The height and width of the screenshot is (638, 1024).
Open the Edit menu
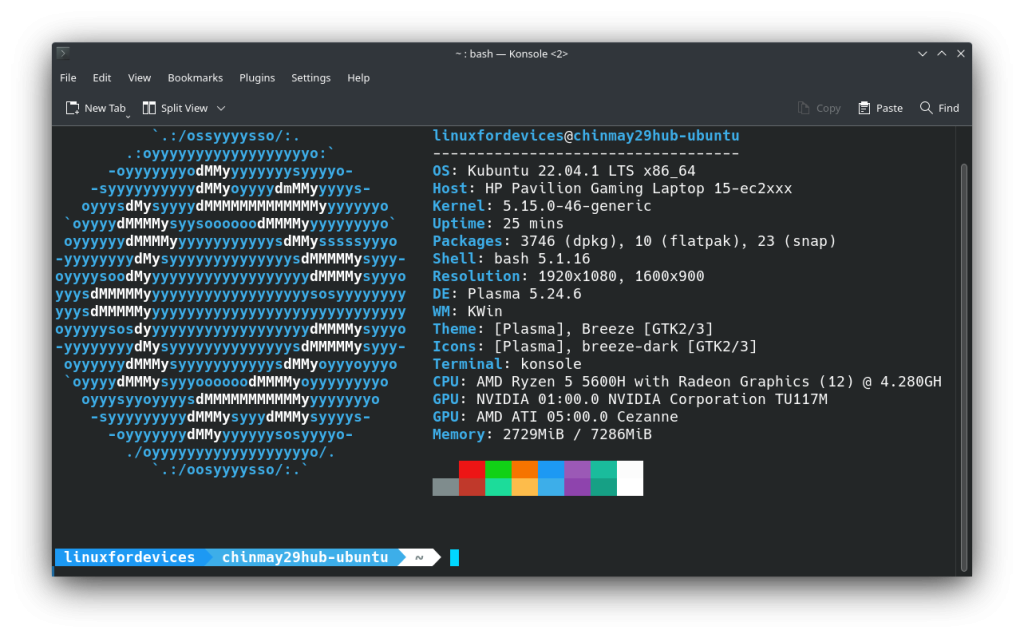tap(101, 77)
